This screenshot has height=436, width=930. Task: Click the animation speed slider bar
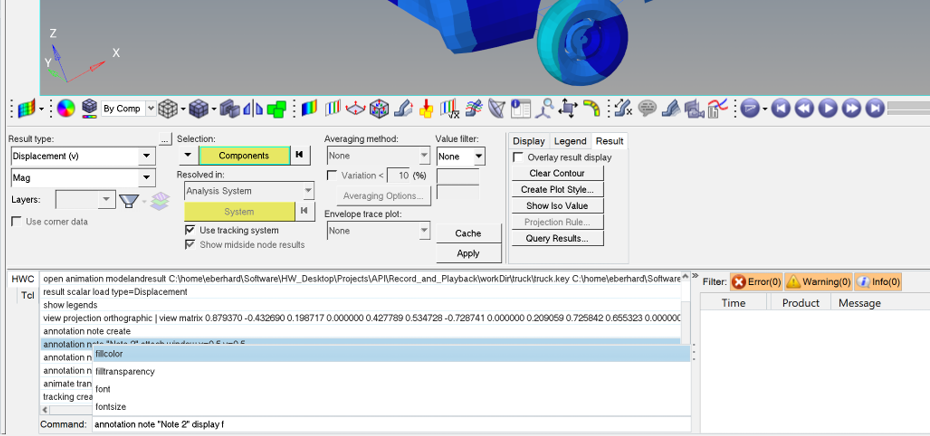coord(909,108)
